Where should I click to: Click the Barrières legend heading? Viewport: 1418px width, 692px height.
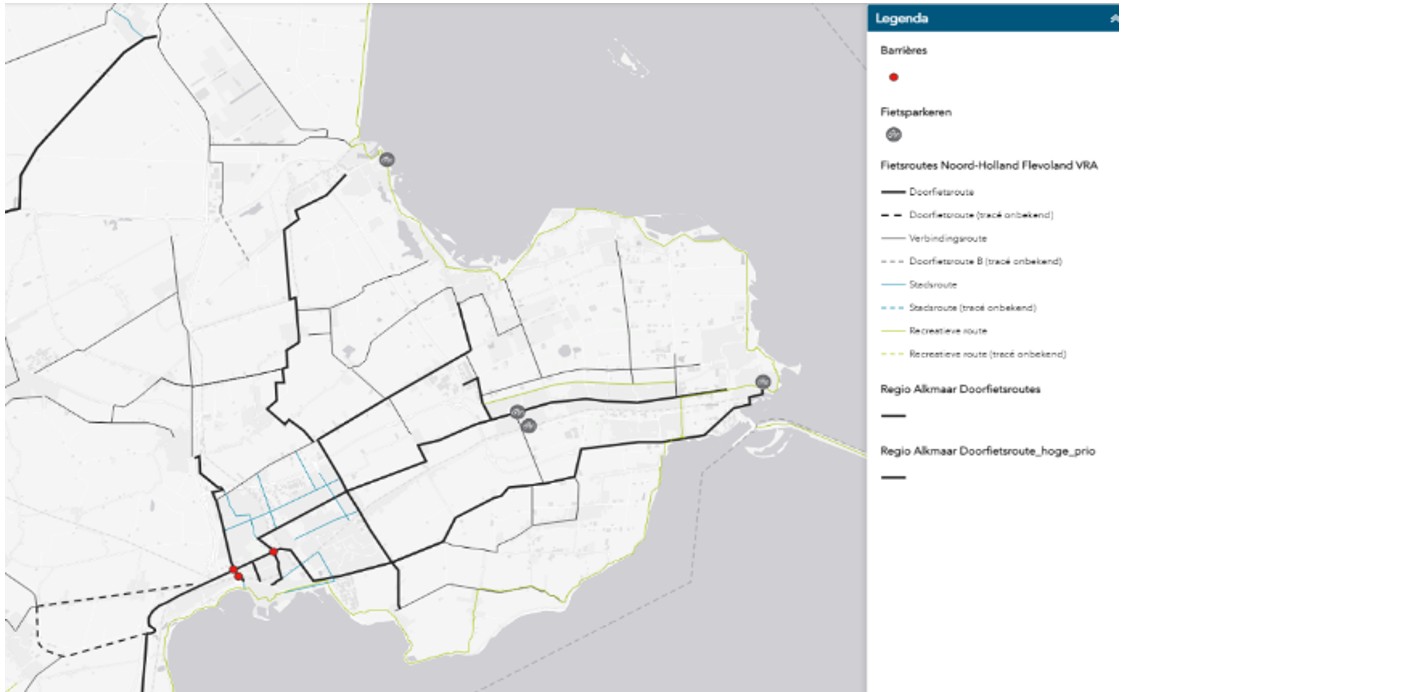[x=903, y=51]
